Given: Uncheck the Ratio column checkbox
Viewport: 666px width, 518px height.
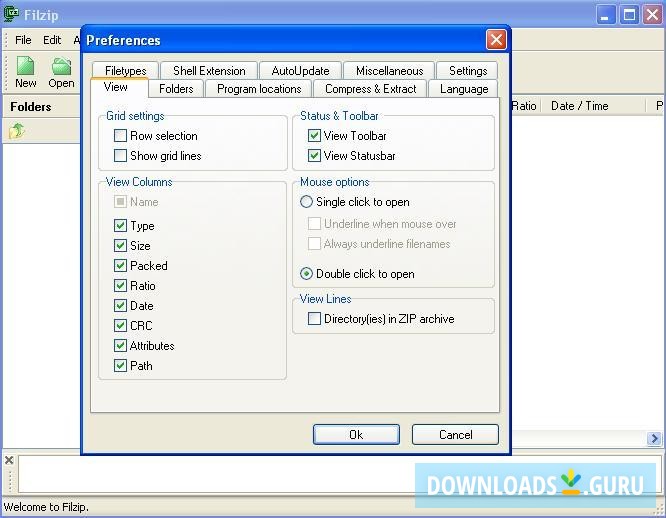Looking at the screenshot, I should pyautogui.click(x=120, y=285).
